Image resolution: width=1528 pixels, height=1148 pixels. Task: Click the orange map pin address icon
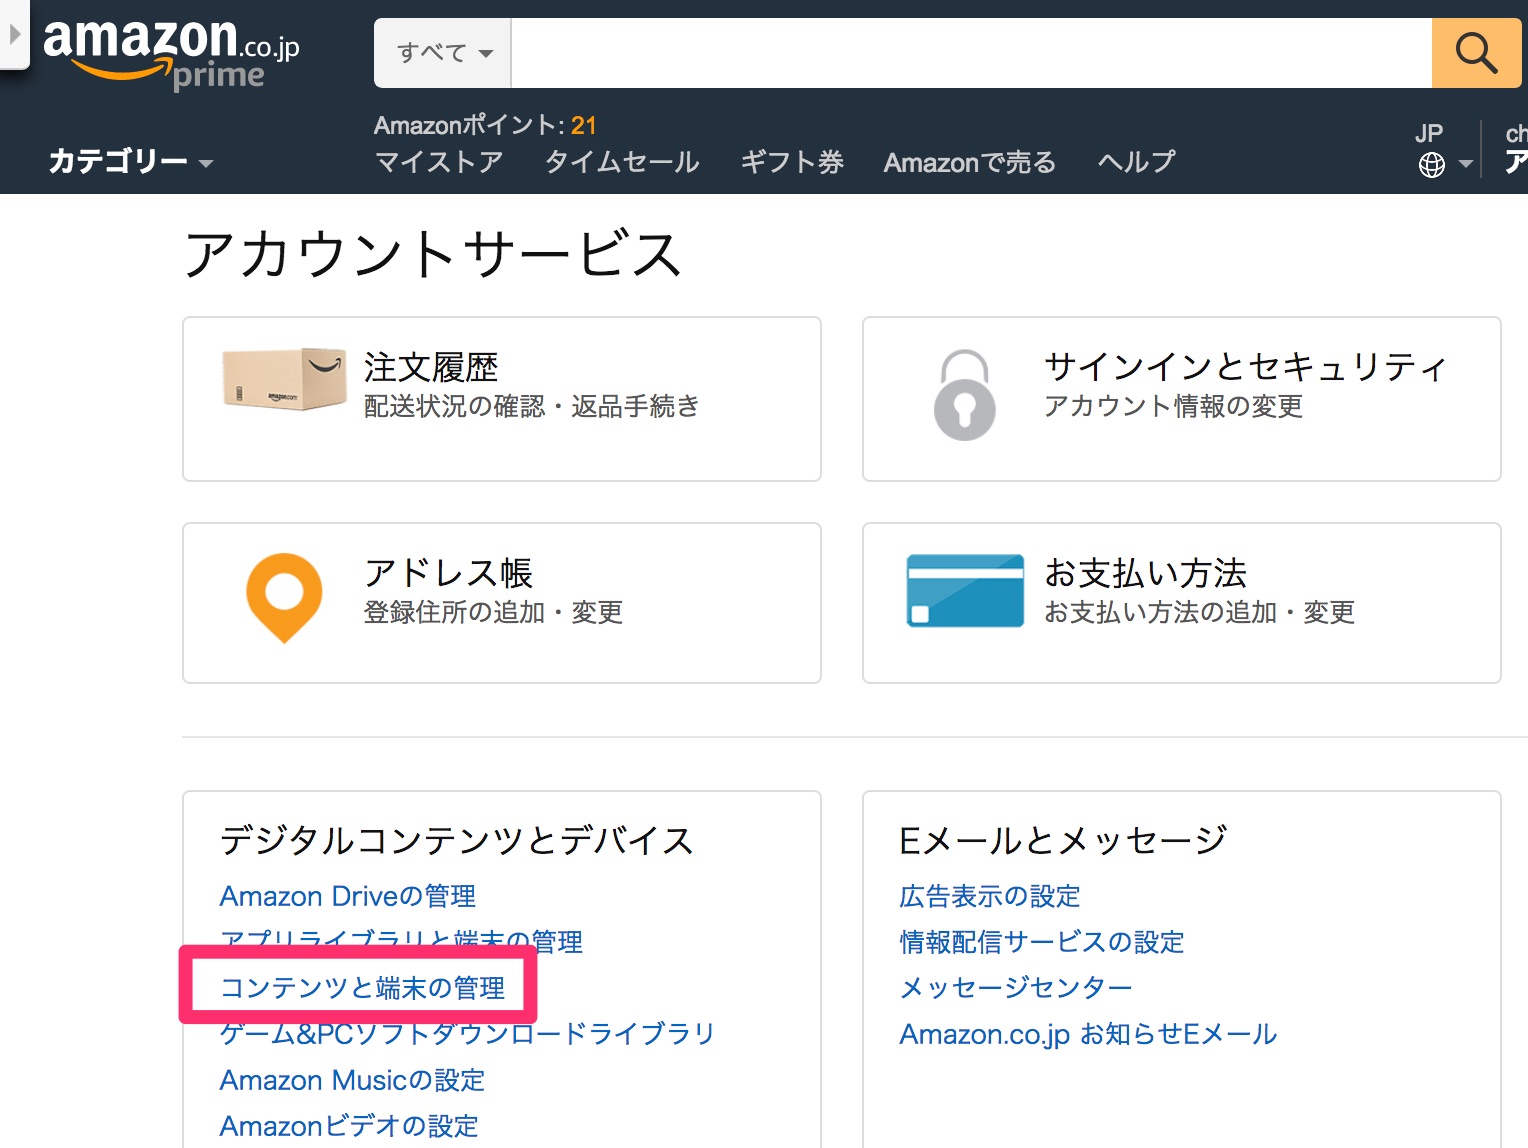coord(284,598)
